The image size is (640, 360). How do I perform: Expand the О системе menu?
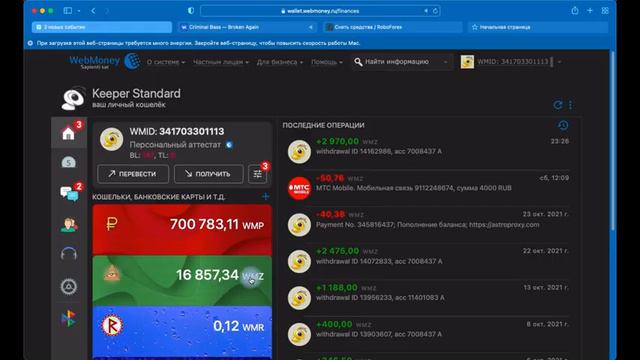coord(166,62)
